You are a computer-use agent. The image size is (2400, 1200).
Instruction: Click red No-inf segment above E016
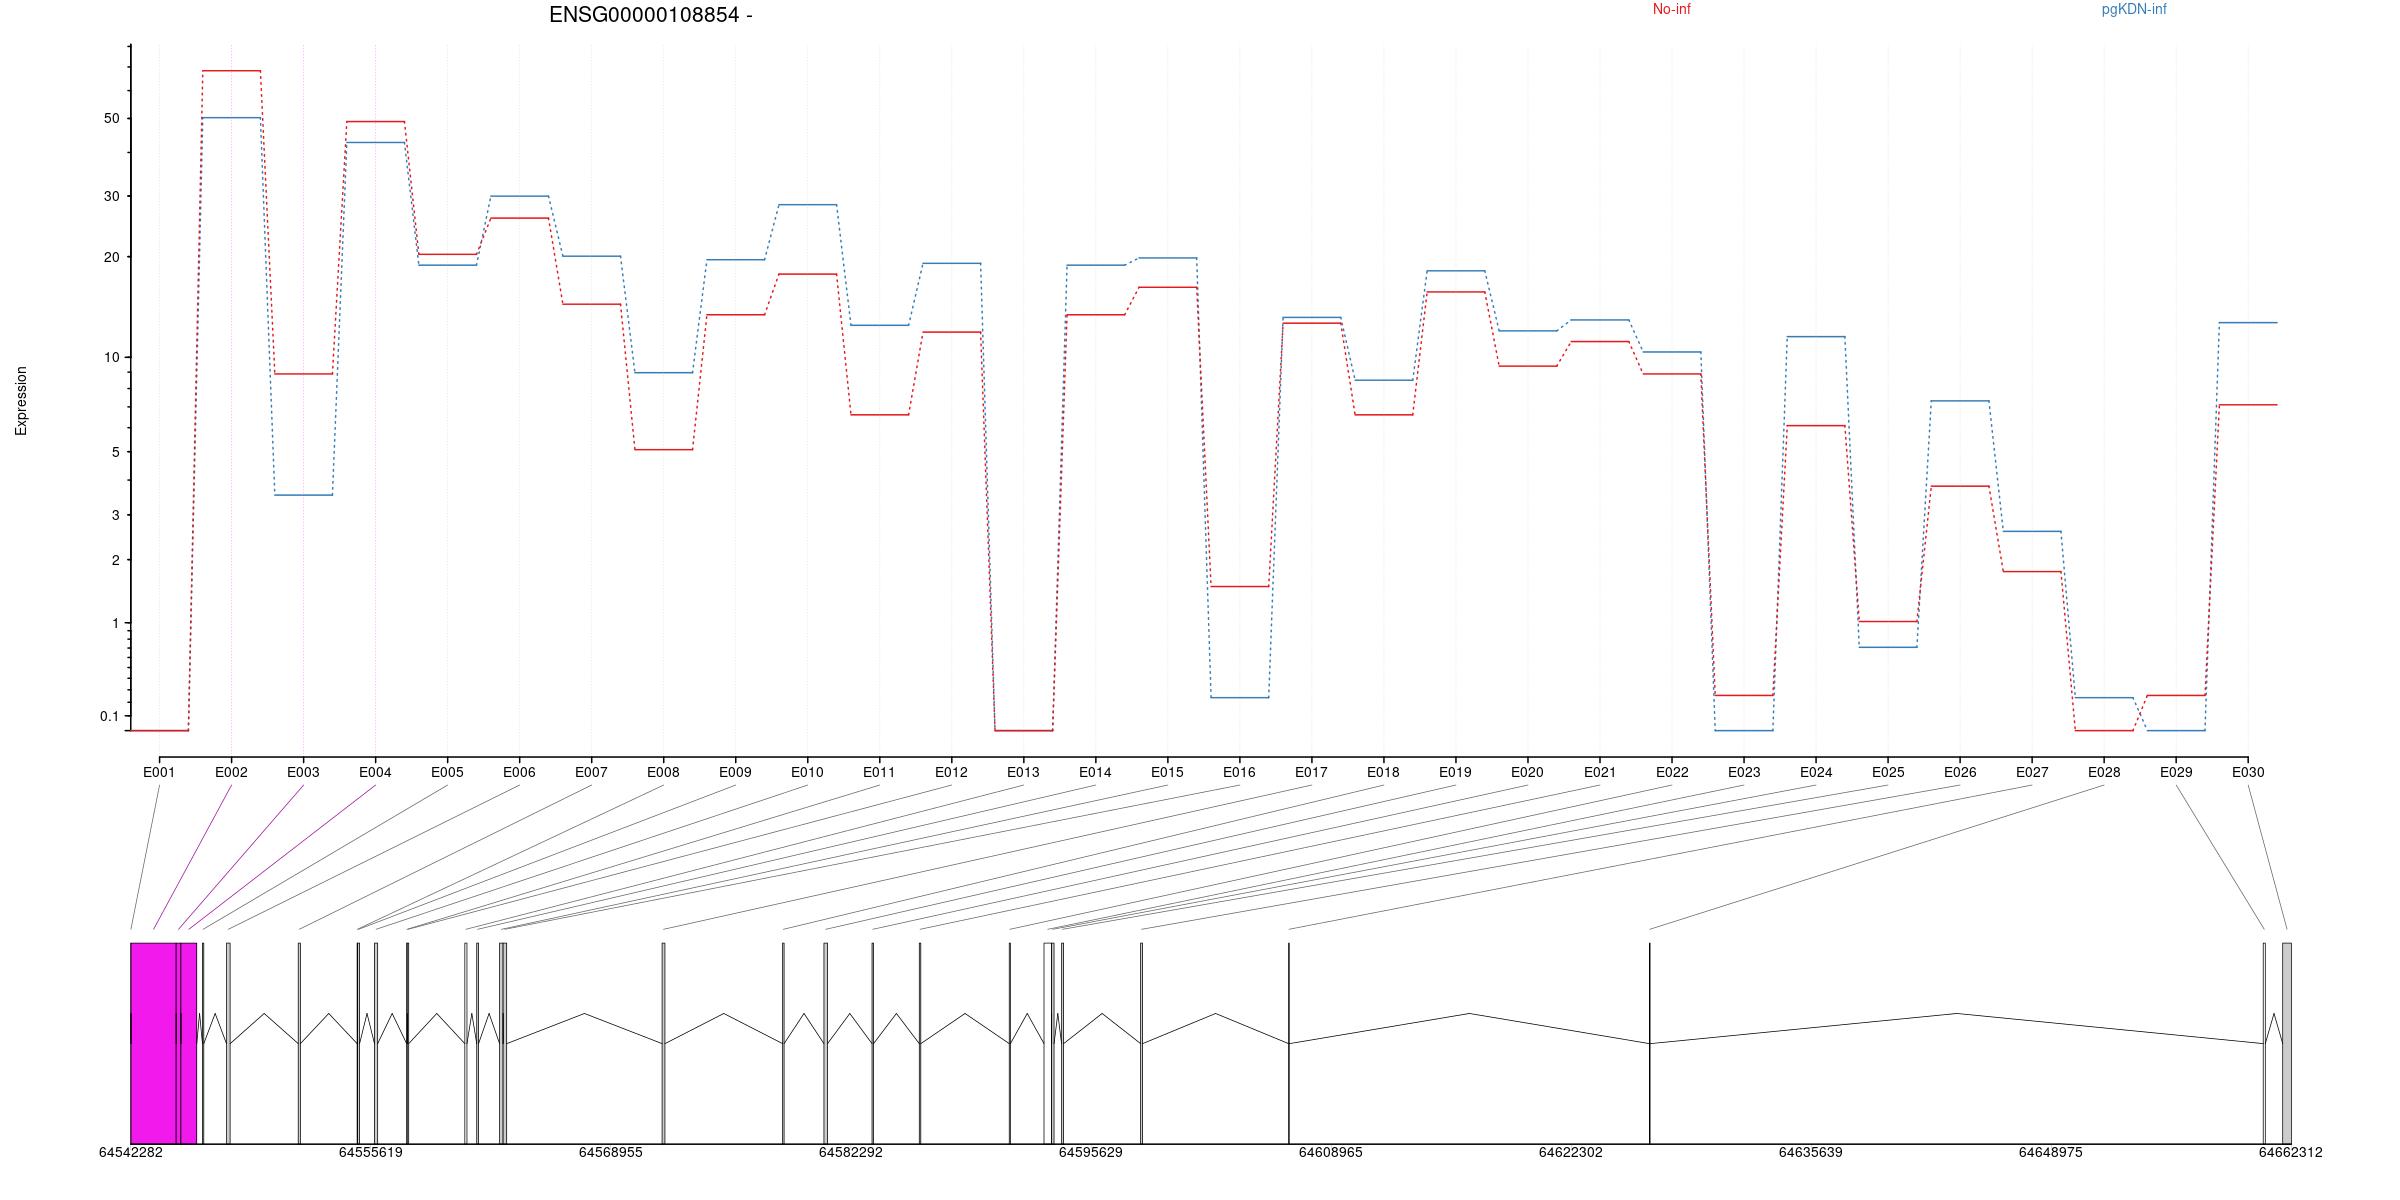point(1239,586)
